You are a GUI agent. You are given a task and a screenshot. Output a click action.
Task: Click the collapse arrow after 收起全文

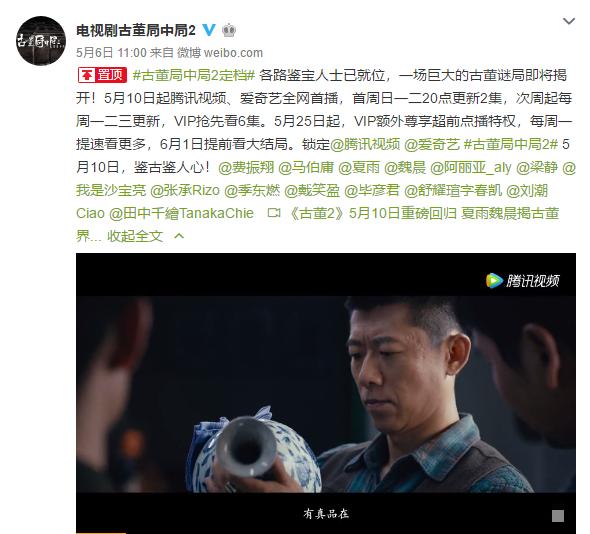pos(179,236)
